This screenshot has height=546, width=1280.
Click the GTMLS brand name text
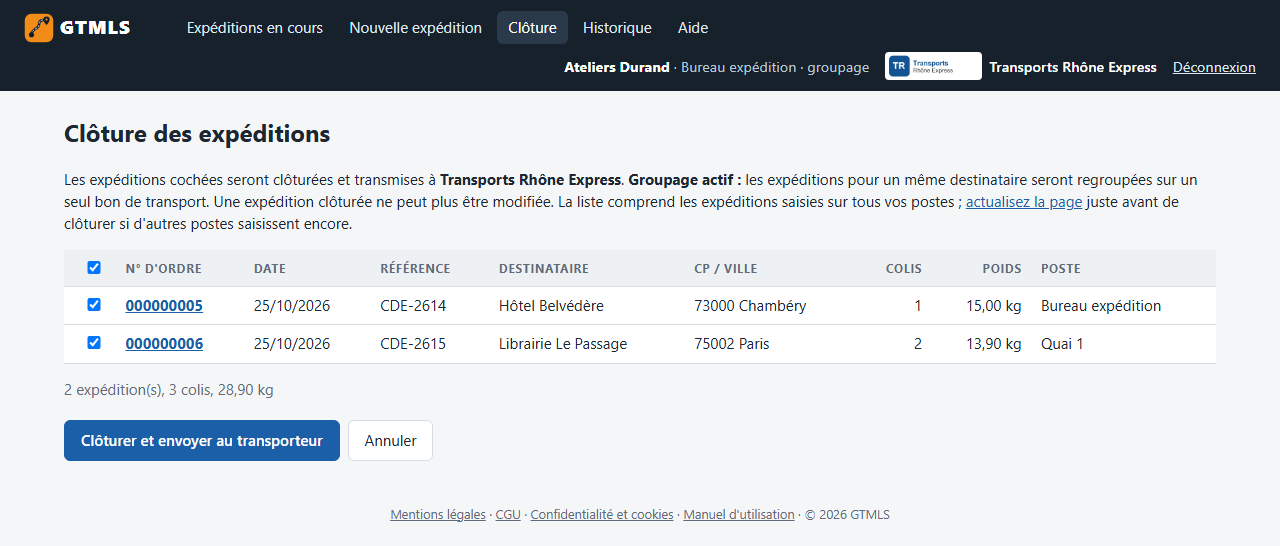coord(95,28)
